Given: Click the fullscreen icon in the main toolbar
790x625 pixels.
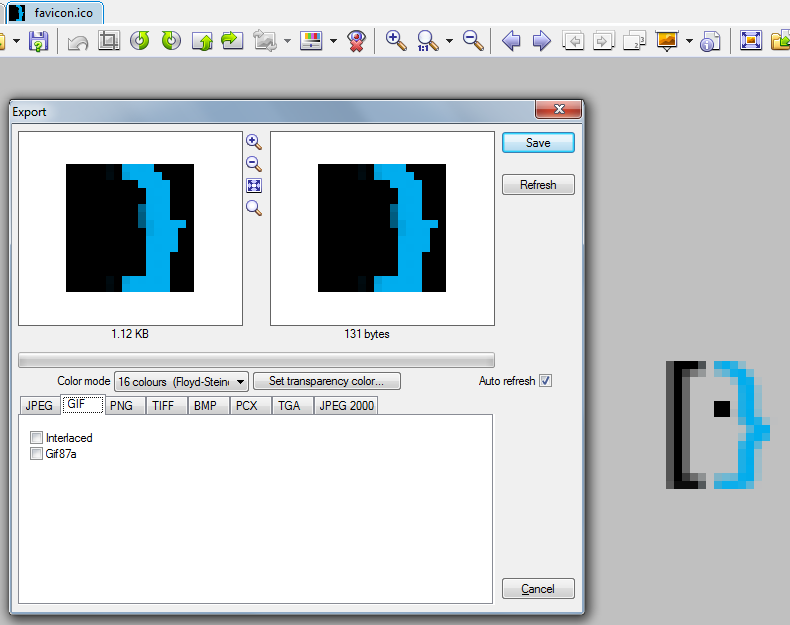Looking at the screenshot, I should 751,41.
